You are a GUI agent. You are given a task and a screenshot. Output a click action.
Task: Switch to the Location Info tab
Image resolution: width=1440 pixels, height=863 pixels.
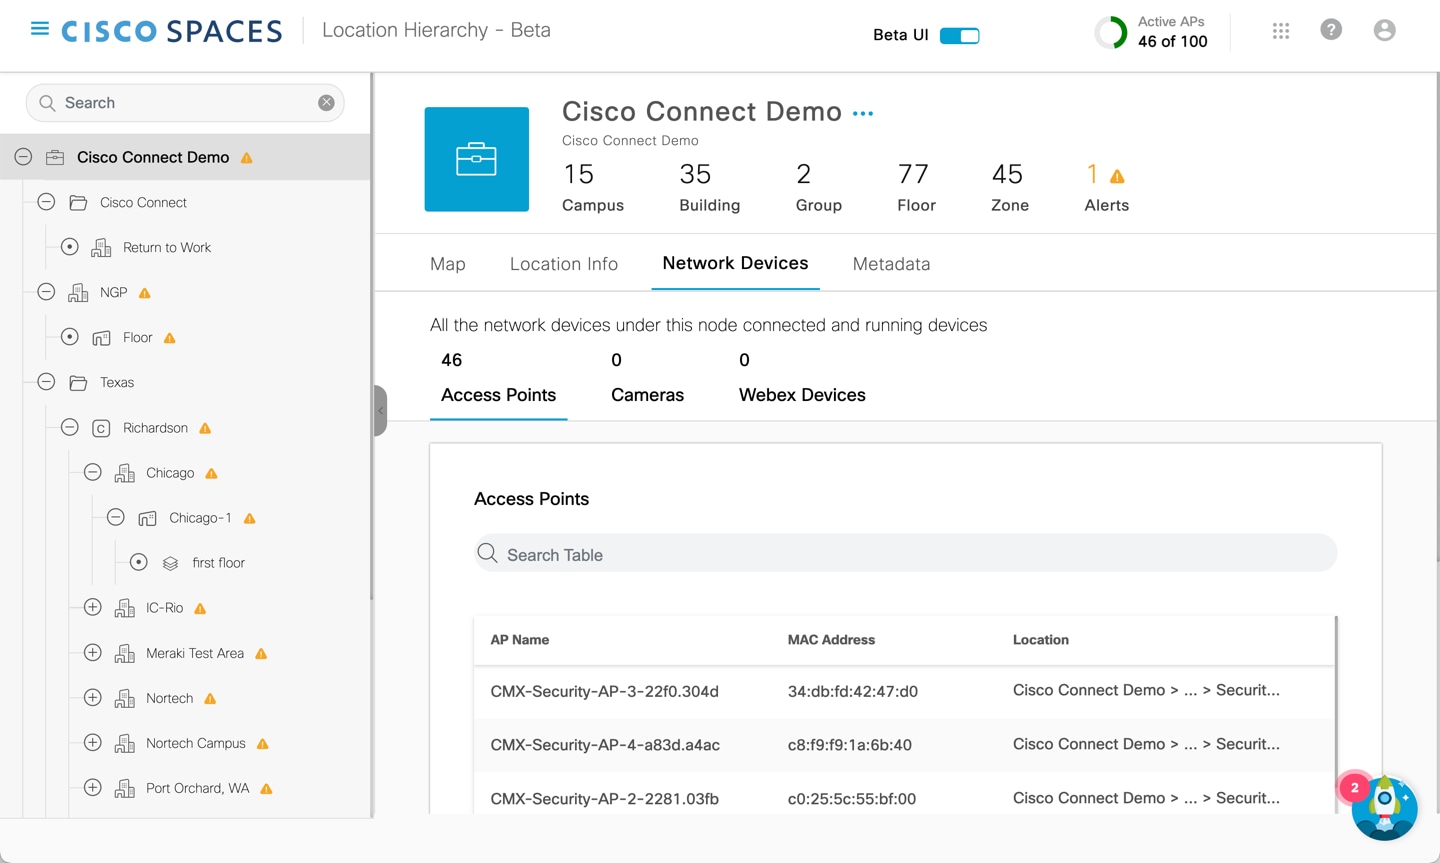click(x=564, y=264)
